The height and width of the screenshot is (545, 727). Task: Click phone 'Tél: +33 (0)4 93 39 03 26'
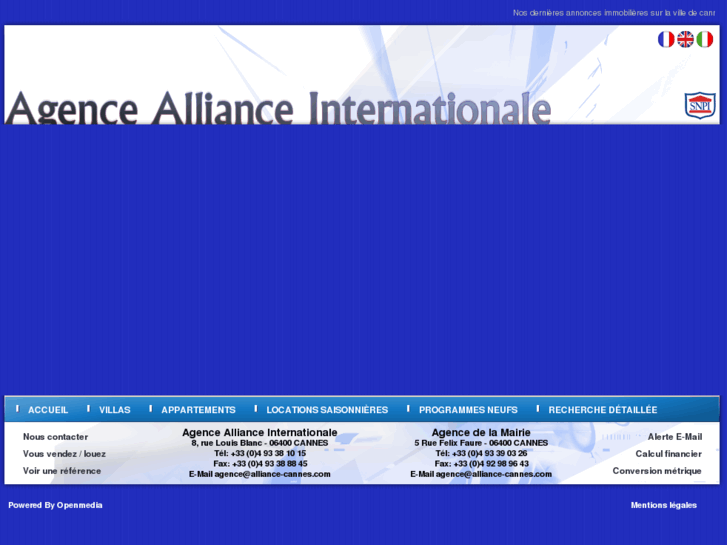[x=481, y=453]
